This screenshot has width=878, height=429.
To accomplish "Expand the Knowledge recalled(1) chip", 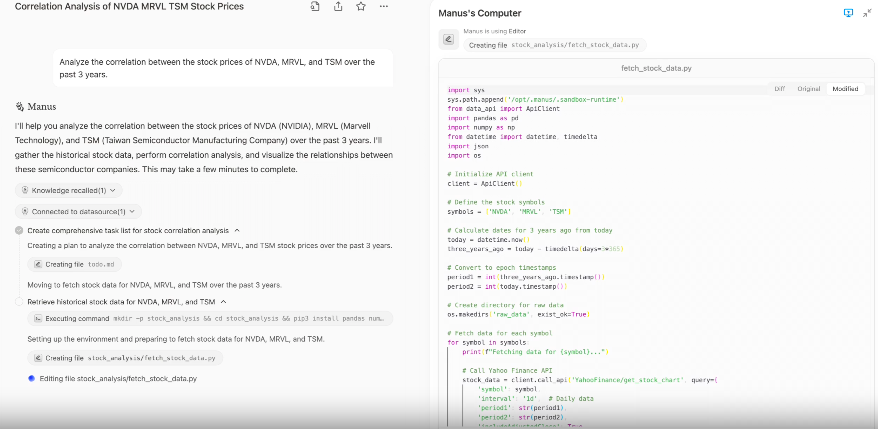I will (x=69, y=190).
